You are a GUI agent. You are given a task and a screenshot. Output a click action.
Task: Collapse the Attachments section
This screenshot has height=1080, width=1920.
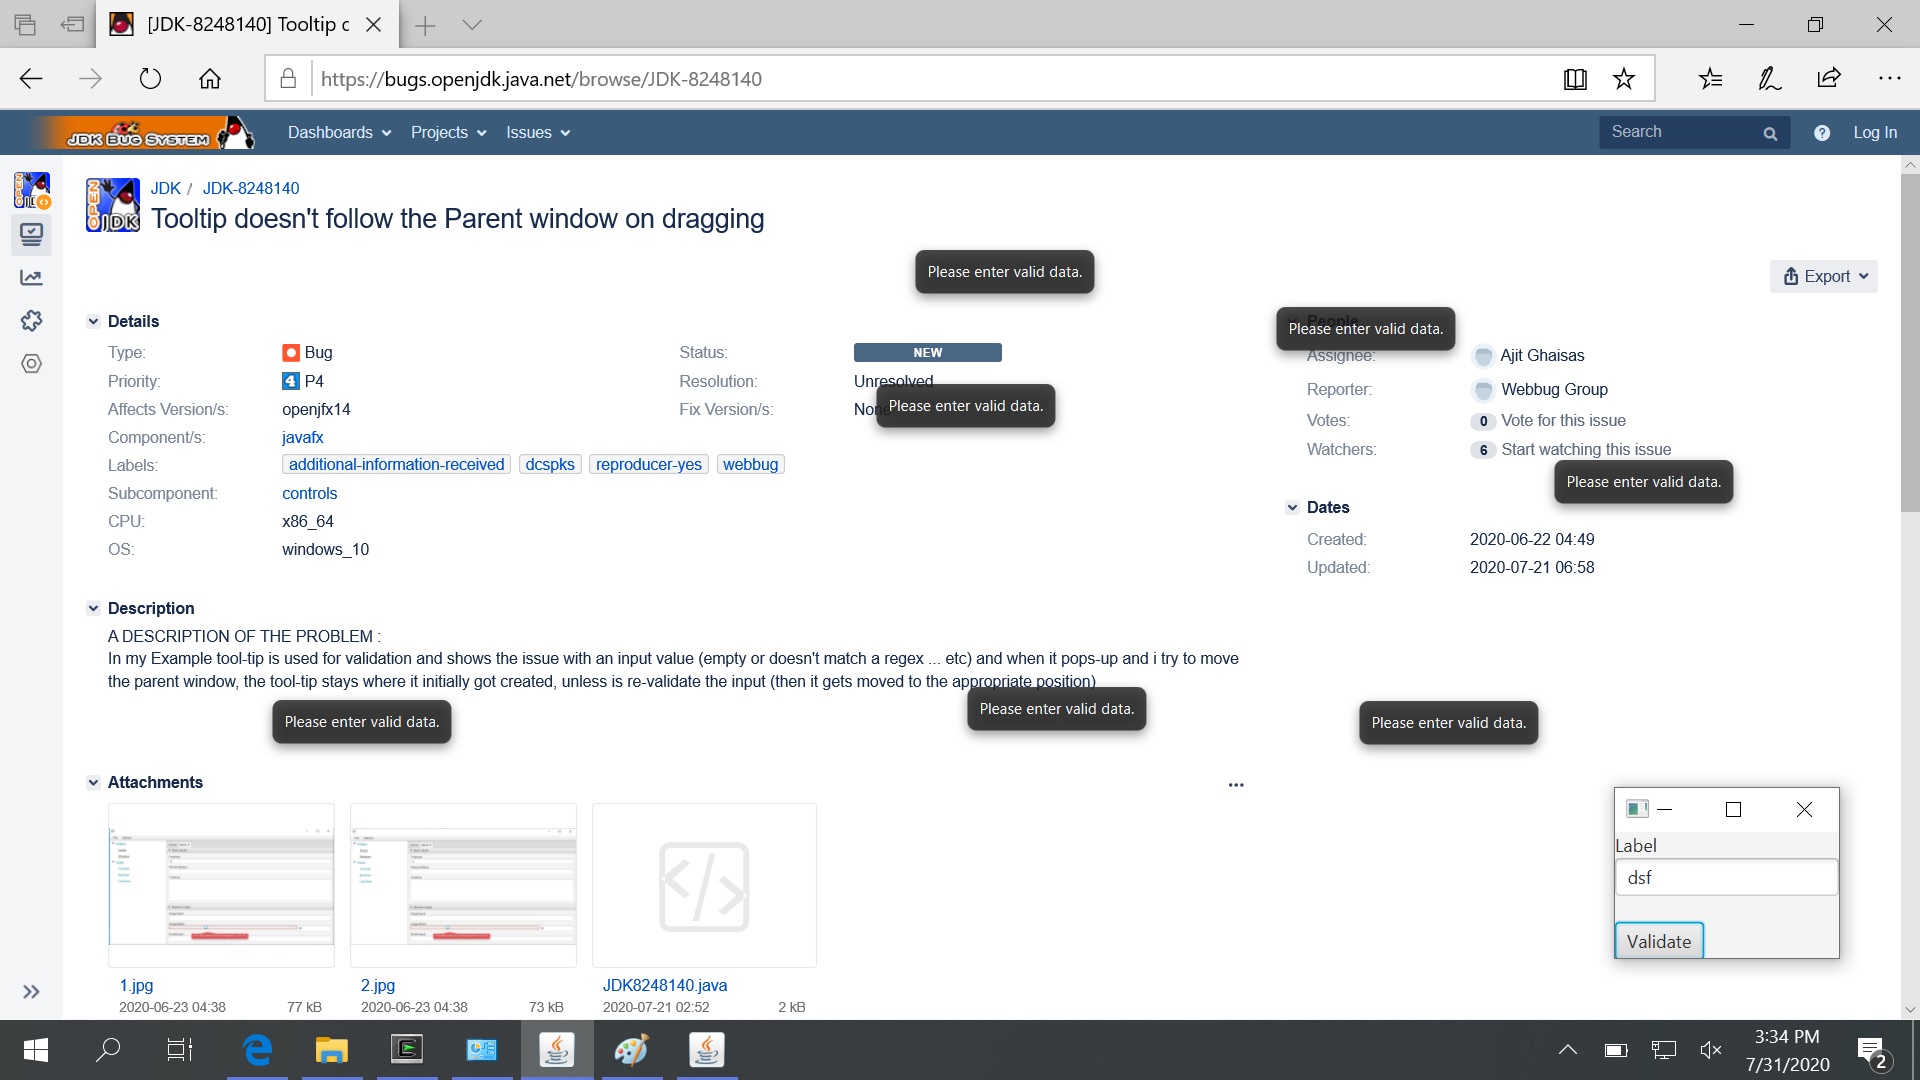point(93,782)
